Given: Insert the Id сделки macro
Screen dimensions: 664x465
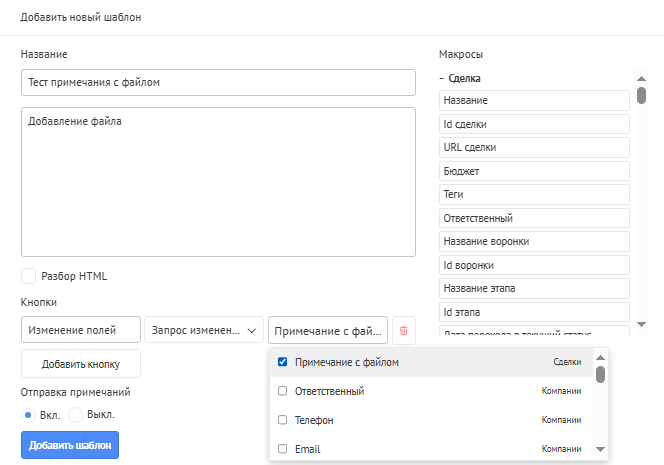Looking at the screenshot, I should coord(534,124).
